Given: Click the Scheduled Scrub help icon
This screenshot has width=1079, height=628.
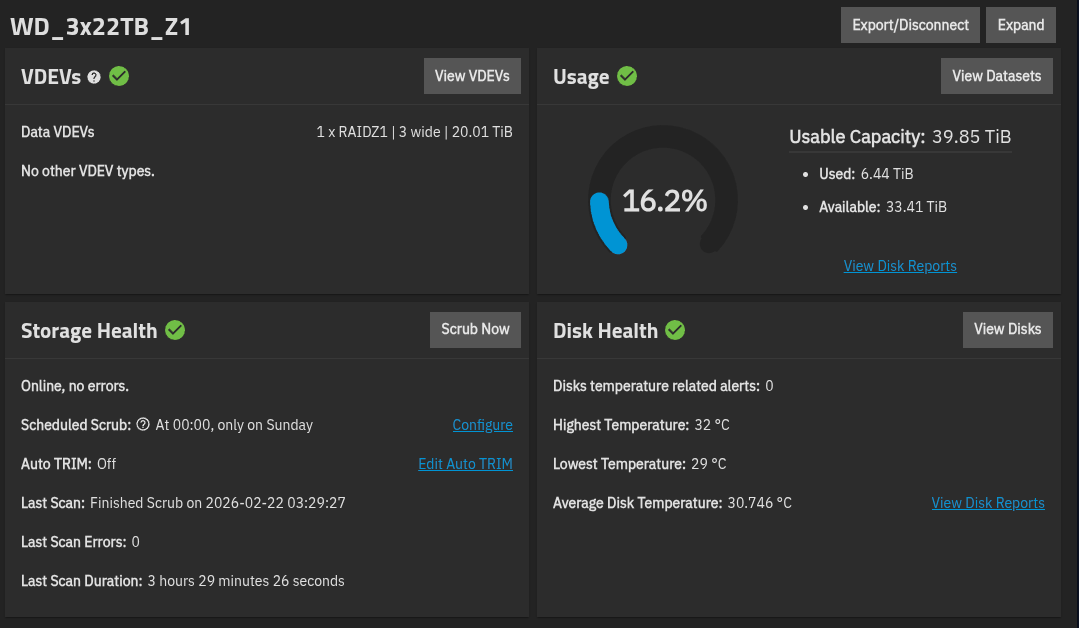Looking at the screenshot, I should (x=143, y=425).
